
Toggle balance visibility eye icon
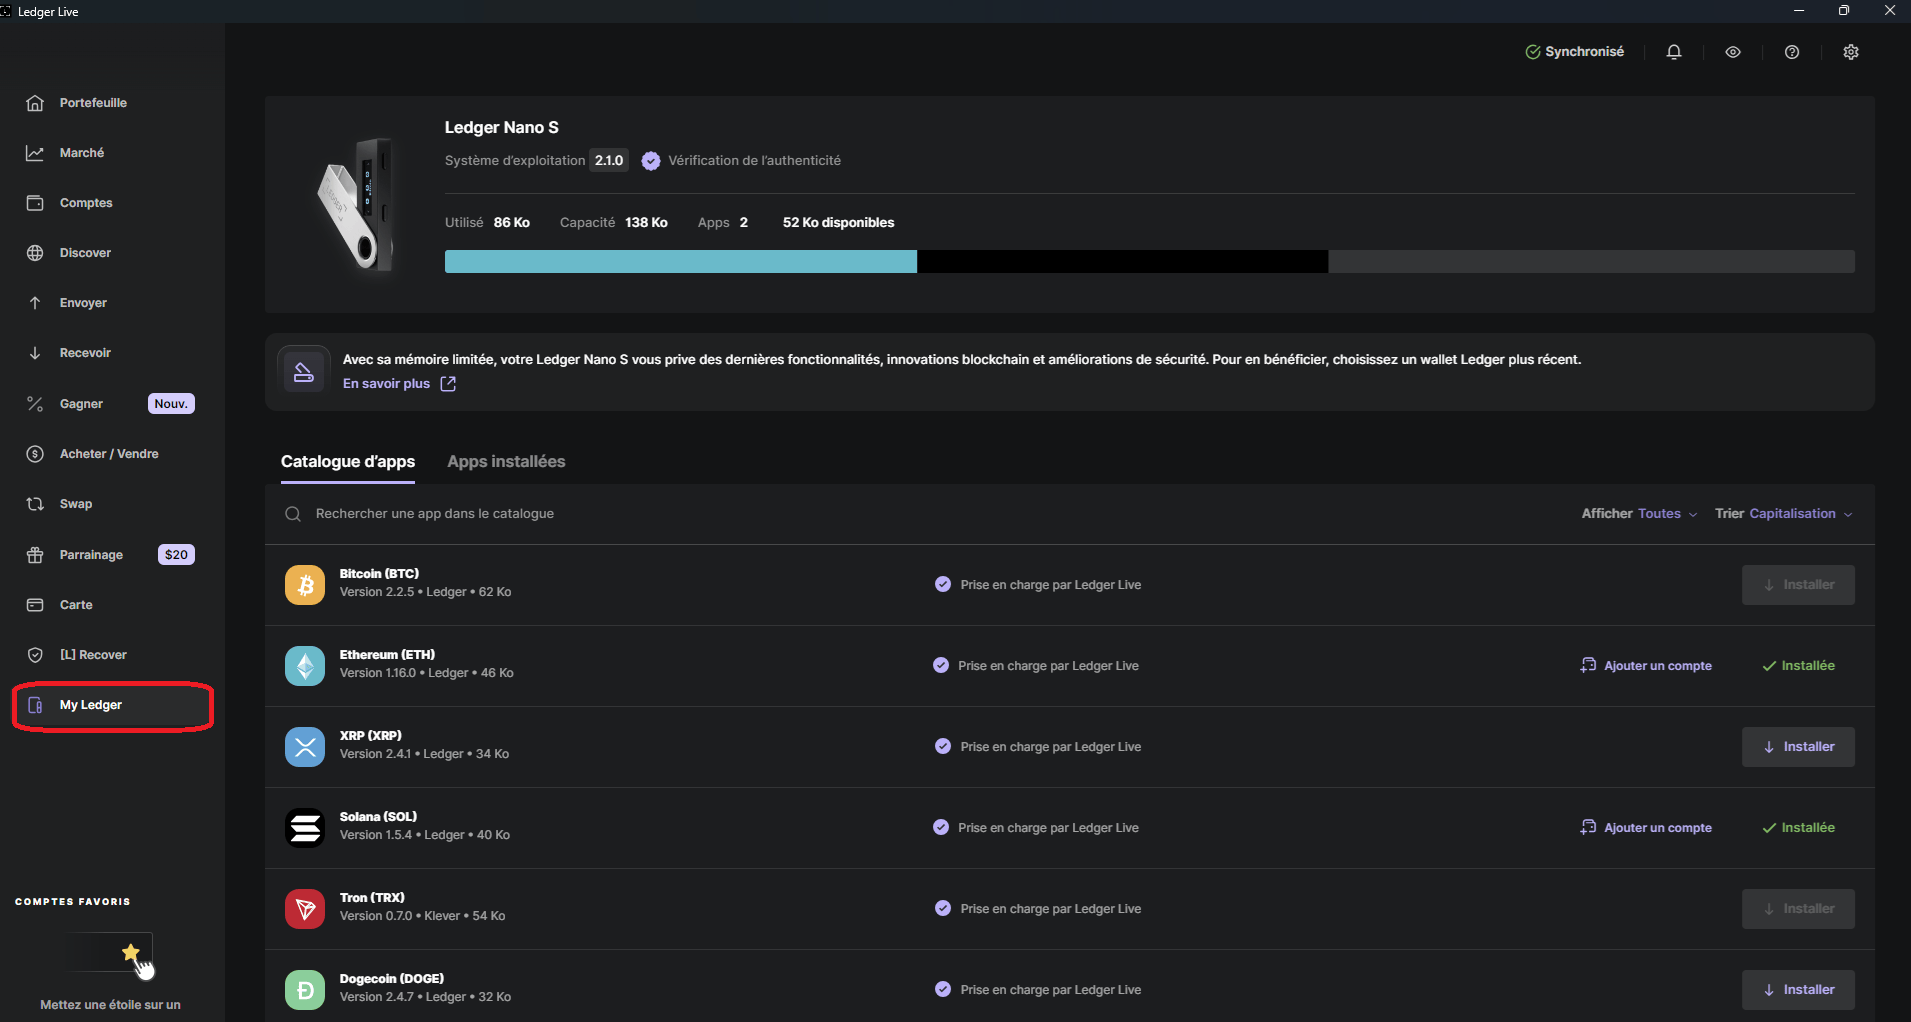(x=1733, y=52)
